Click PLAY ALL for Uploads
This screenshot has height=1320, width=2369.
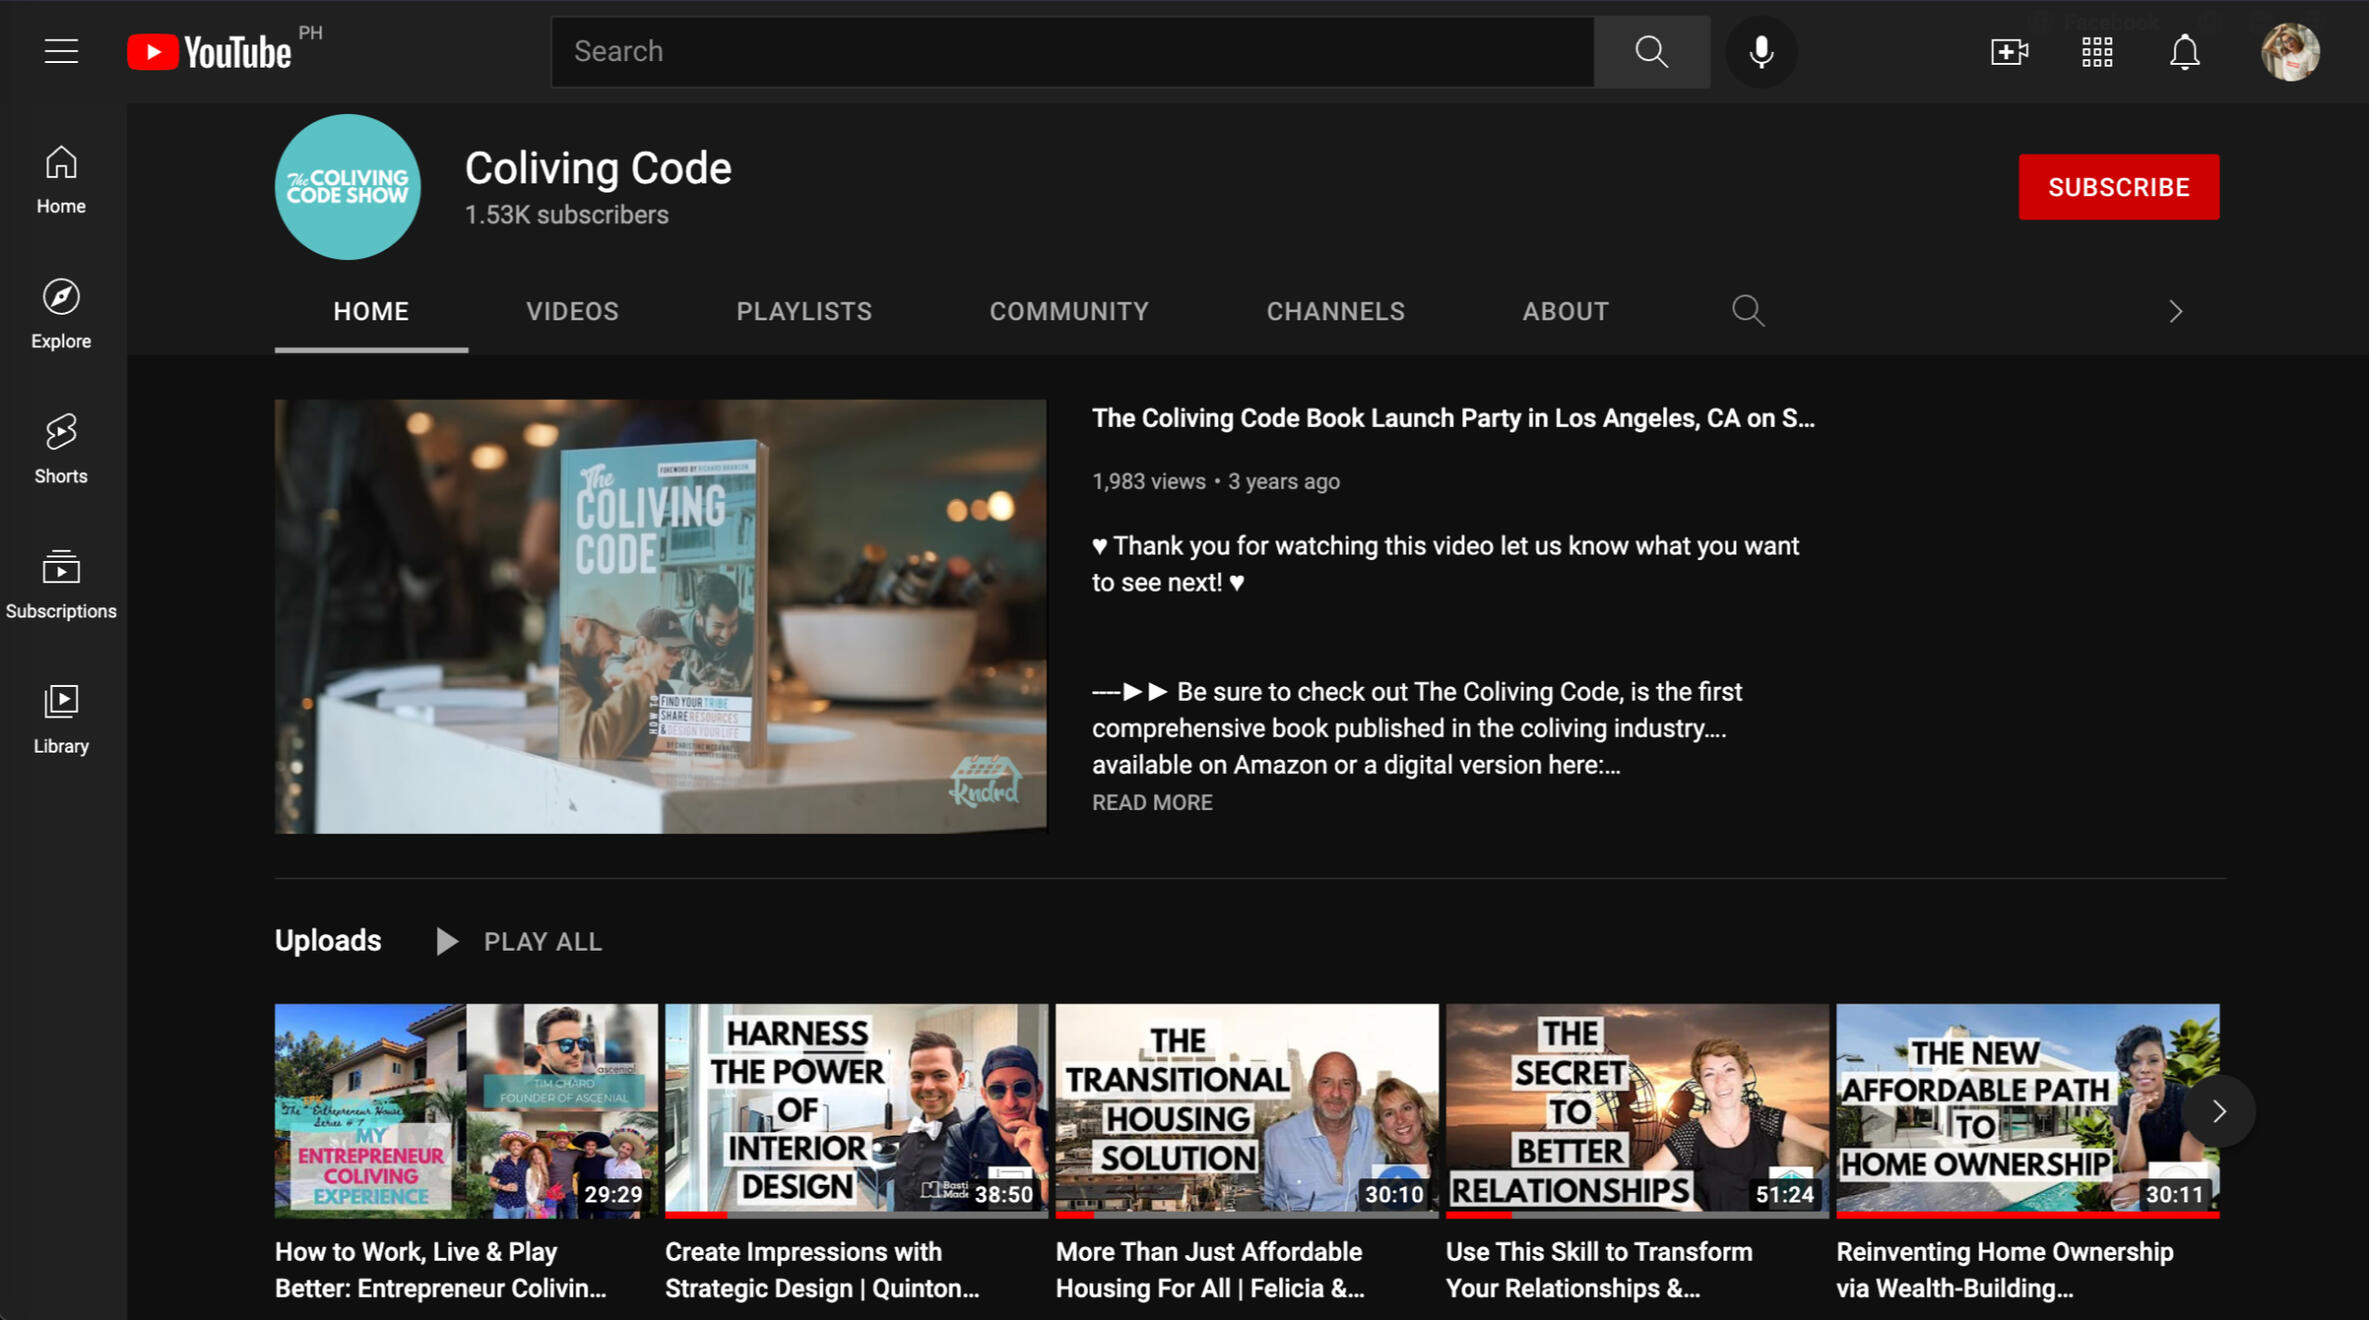tap(520, 941)
